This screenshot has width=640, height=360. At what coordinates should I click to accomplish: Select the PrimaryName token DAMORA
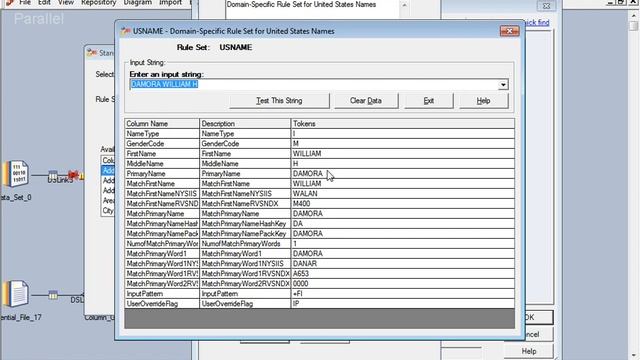pos(402,174)
